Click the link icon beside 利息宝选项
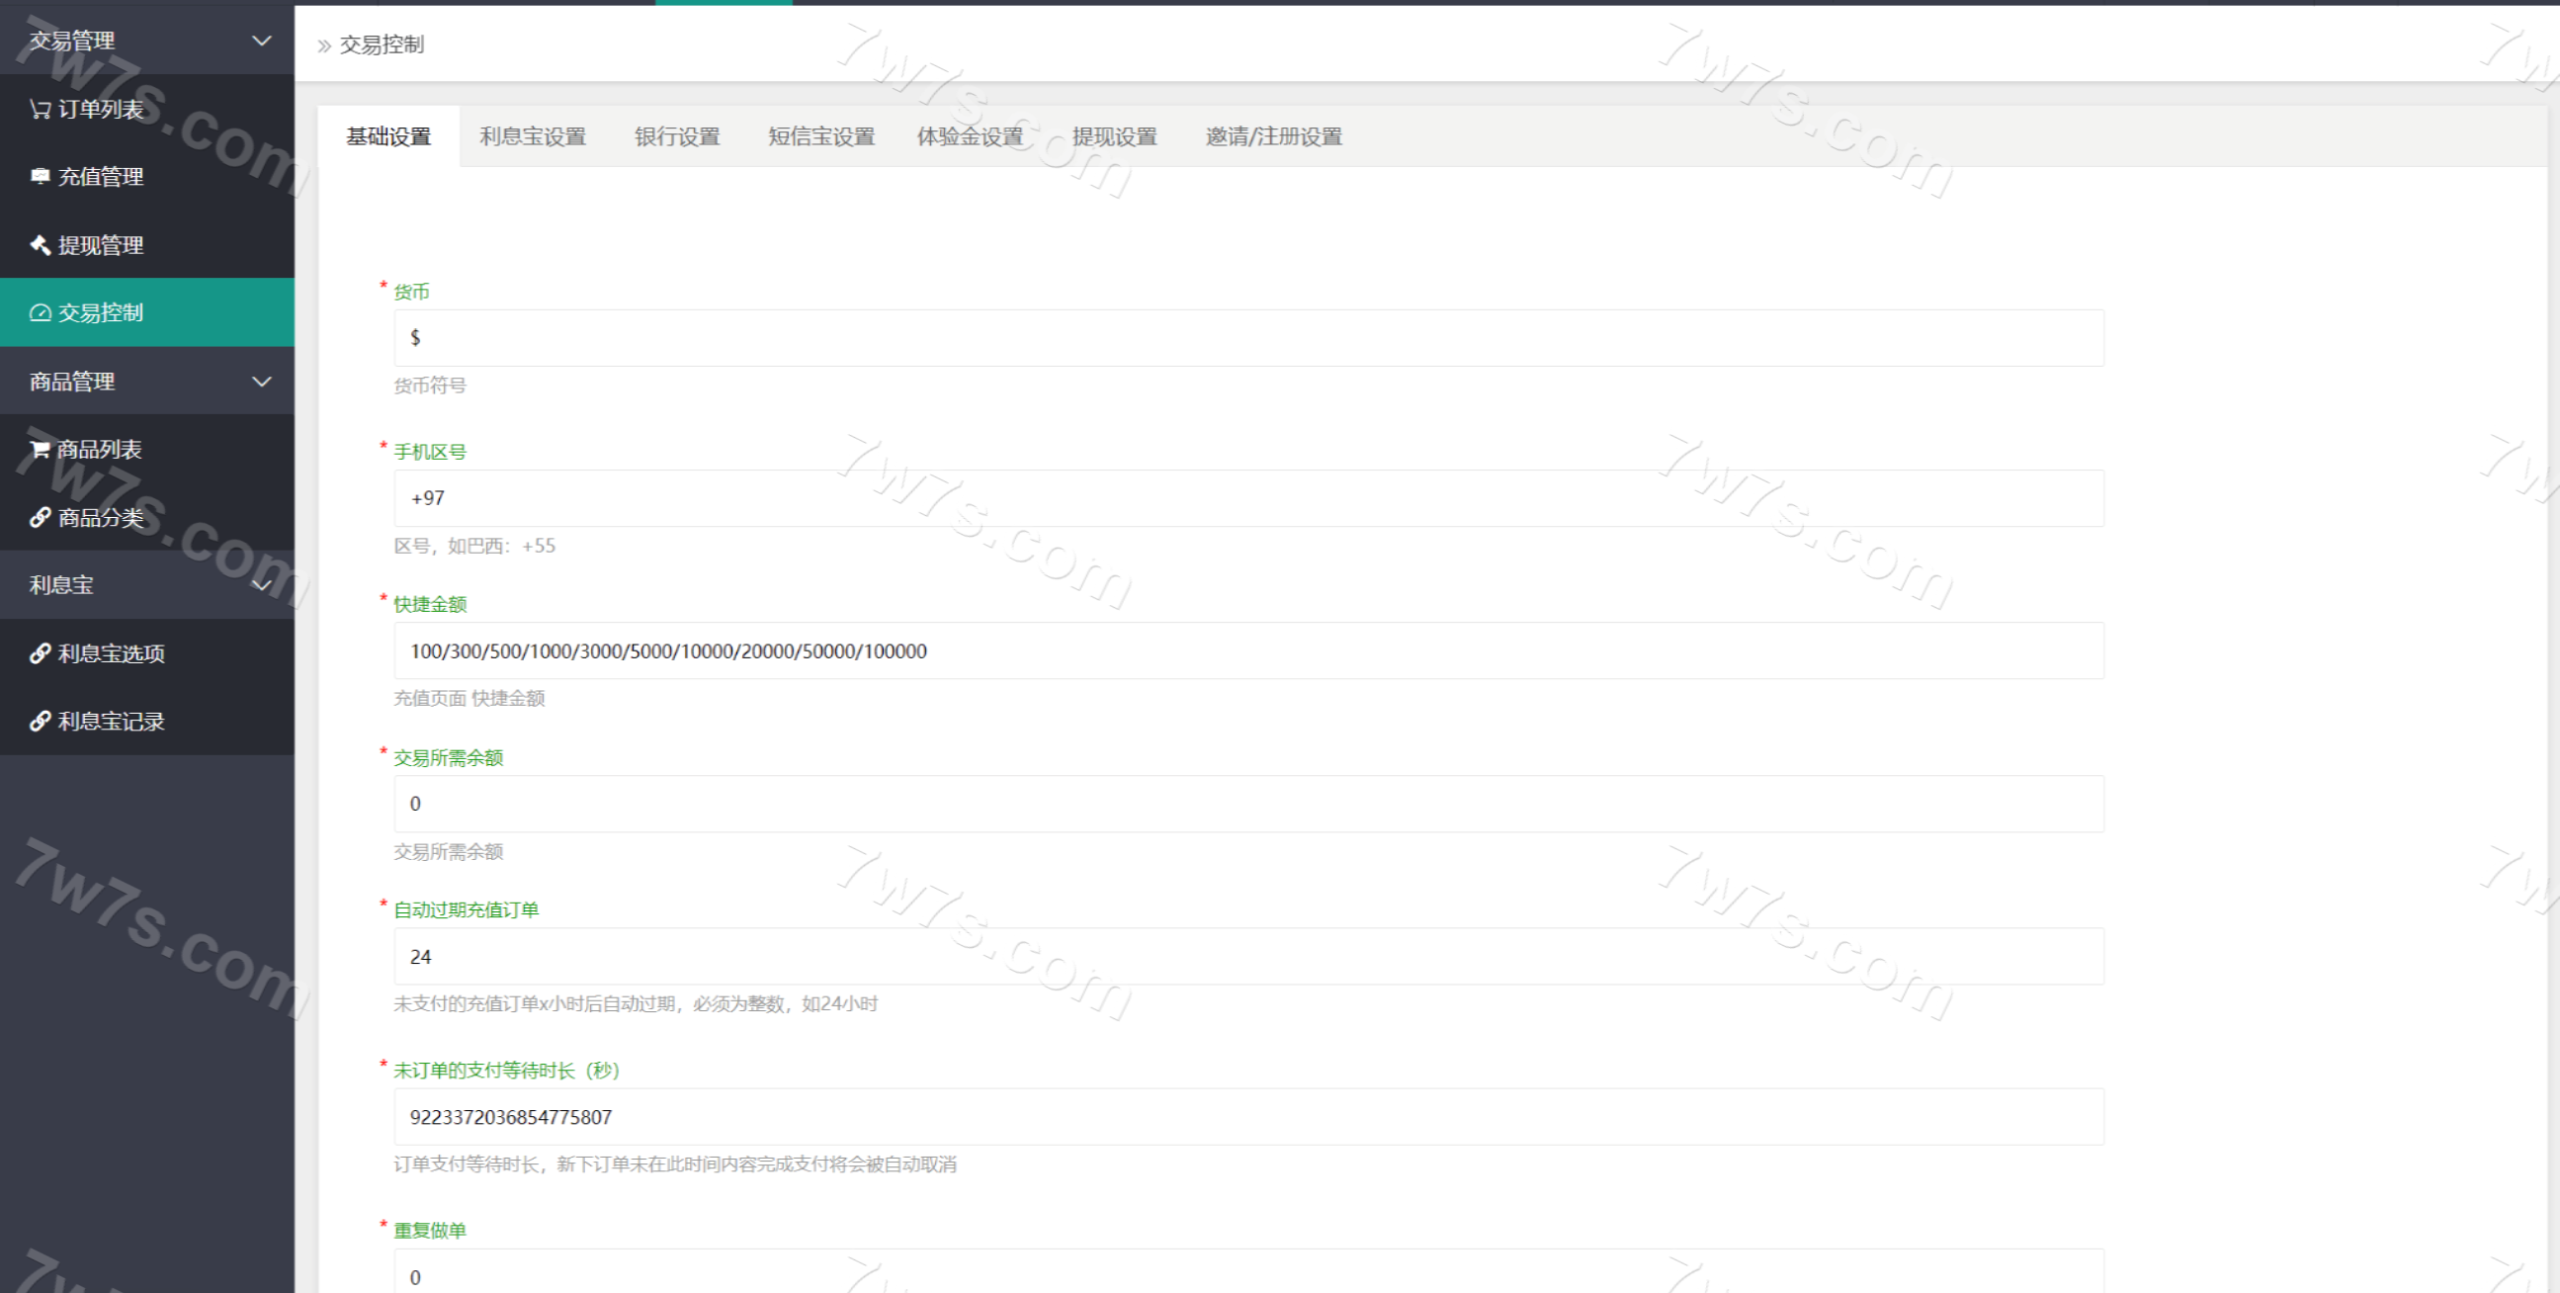Image resolution: width=2560 pixels, height=1293 pixels. 40,653
